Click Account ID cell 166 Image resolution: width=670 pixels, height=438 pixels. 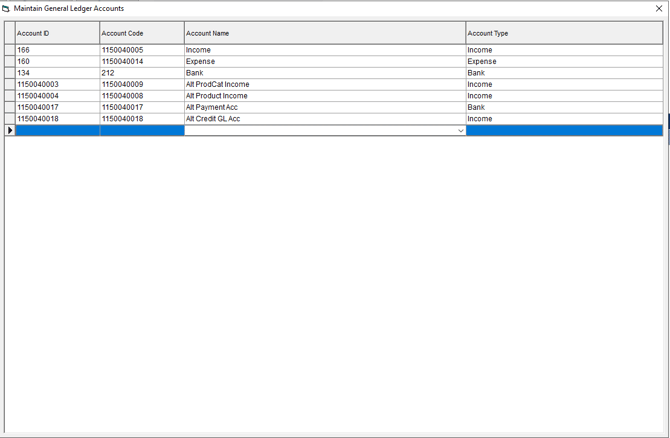[x=57, y=50]
